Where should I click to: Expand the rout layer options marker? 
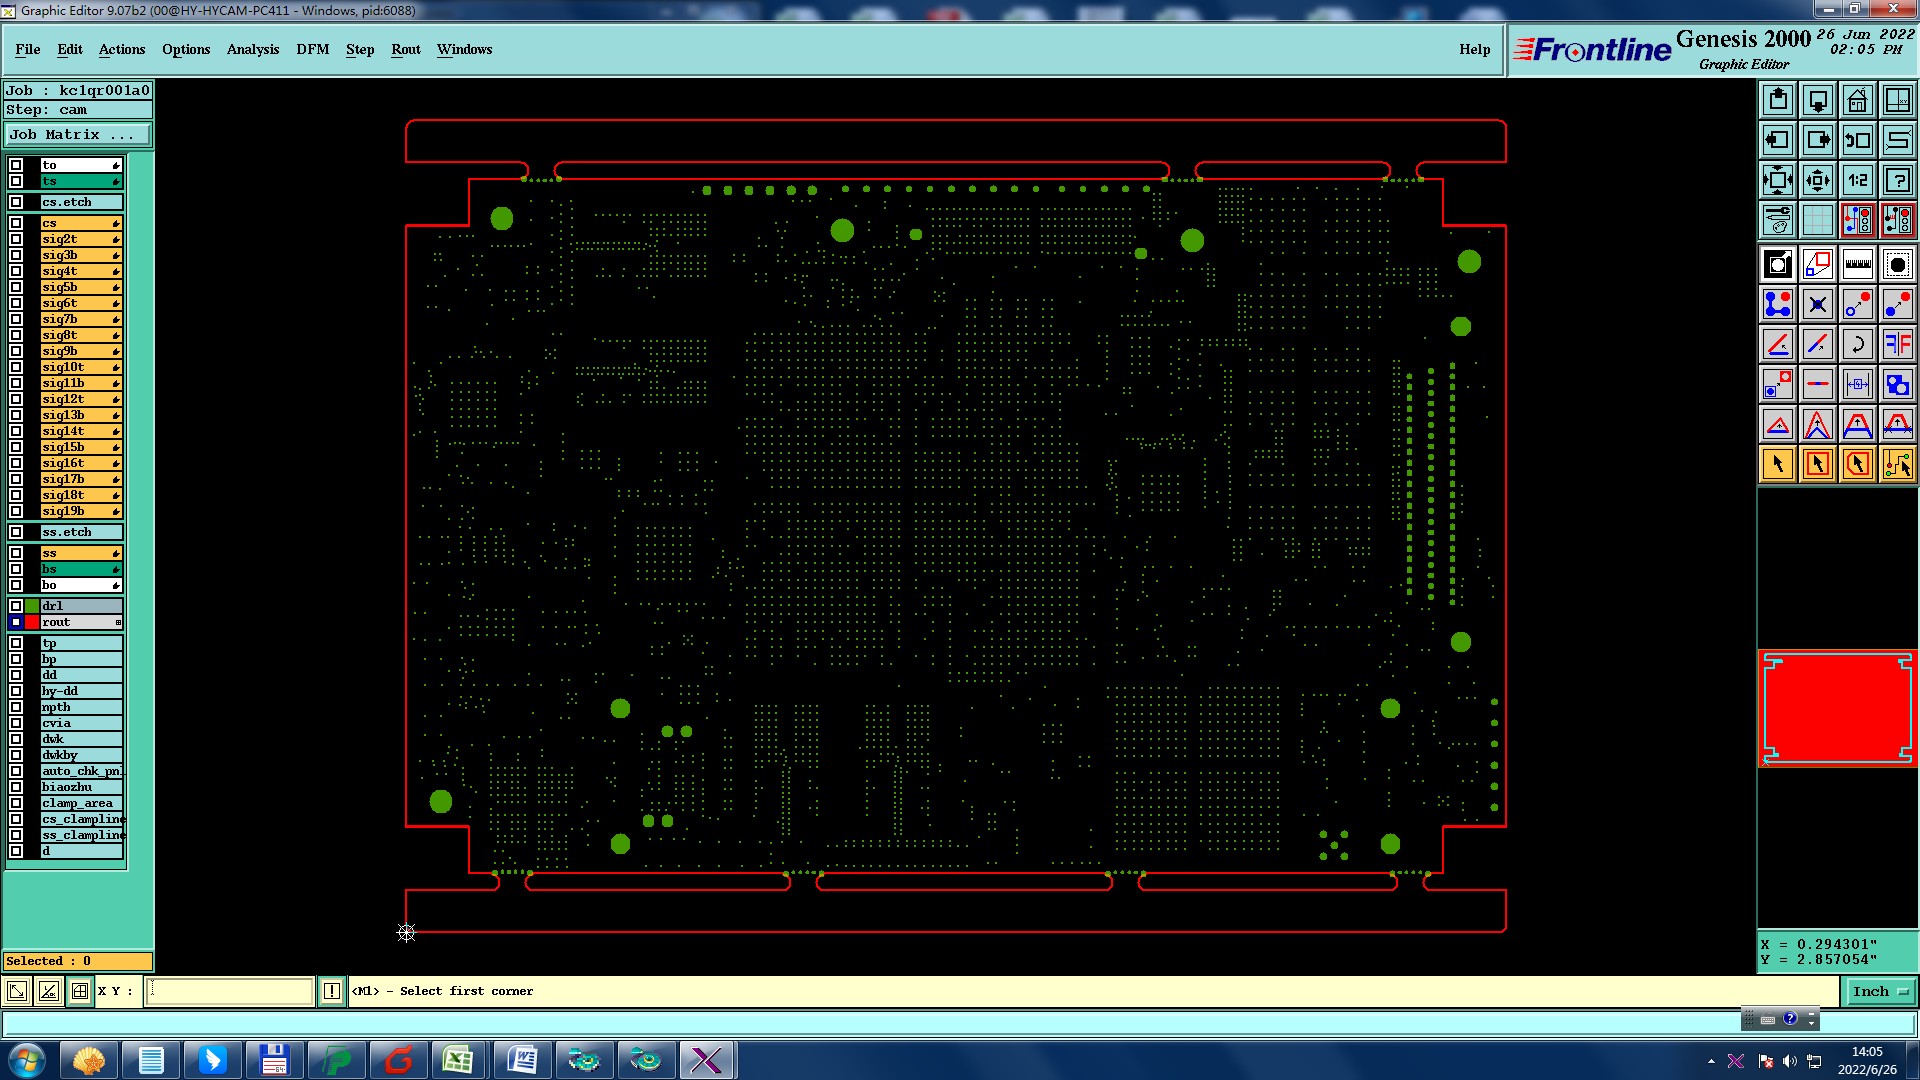118,622
